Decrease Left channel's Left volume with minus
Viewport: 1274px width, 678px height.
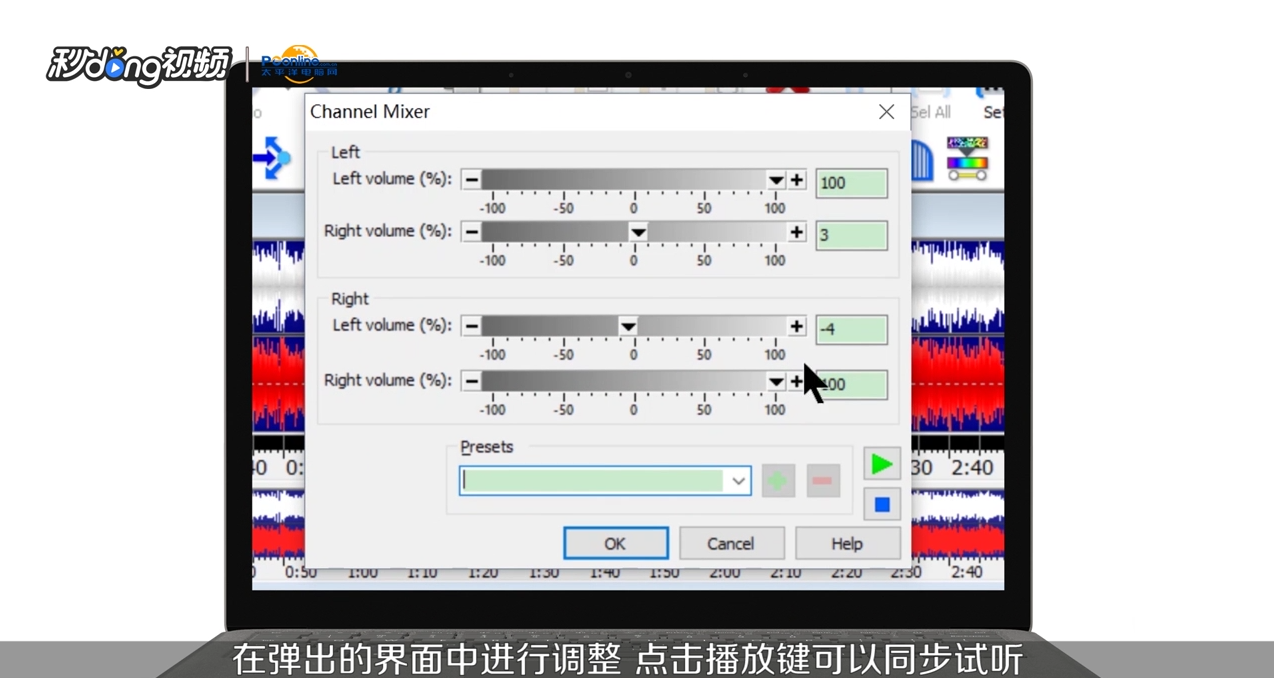471,180
